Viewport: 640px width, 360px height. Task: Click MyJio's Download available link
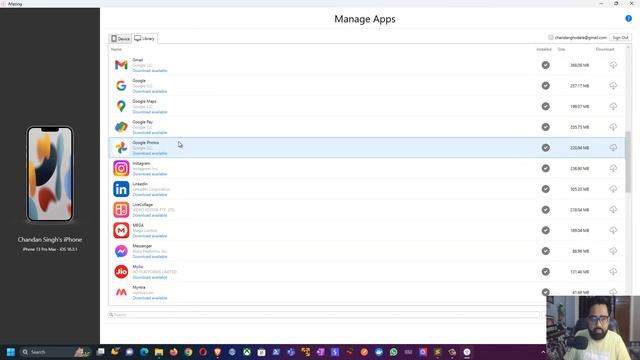click(x=150, y=277)
